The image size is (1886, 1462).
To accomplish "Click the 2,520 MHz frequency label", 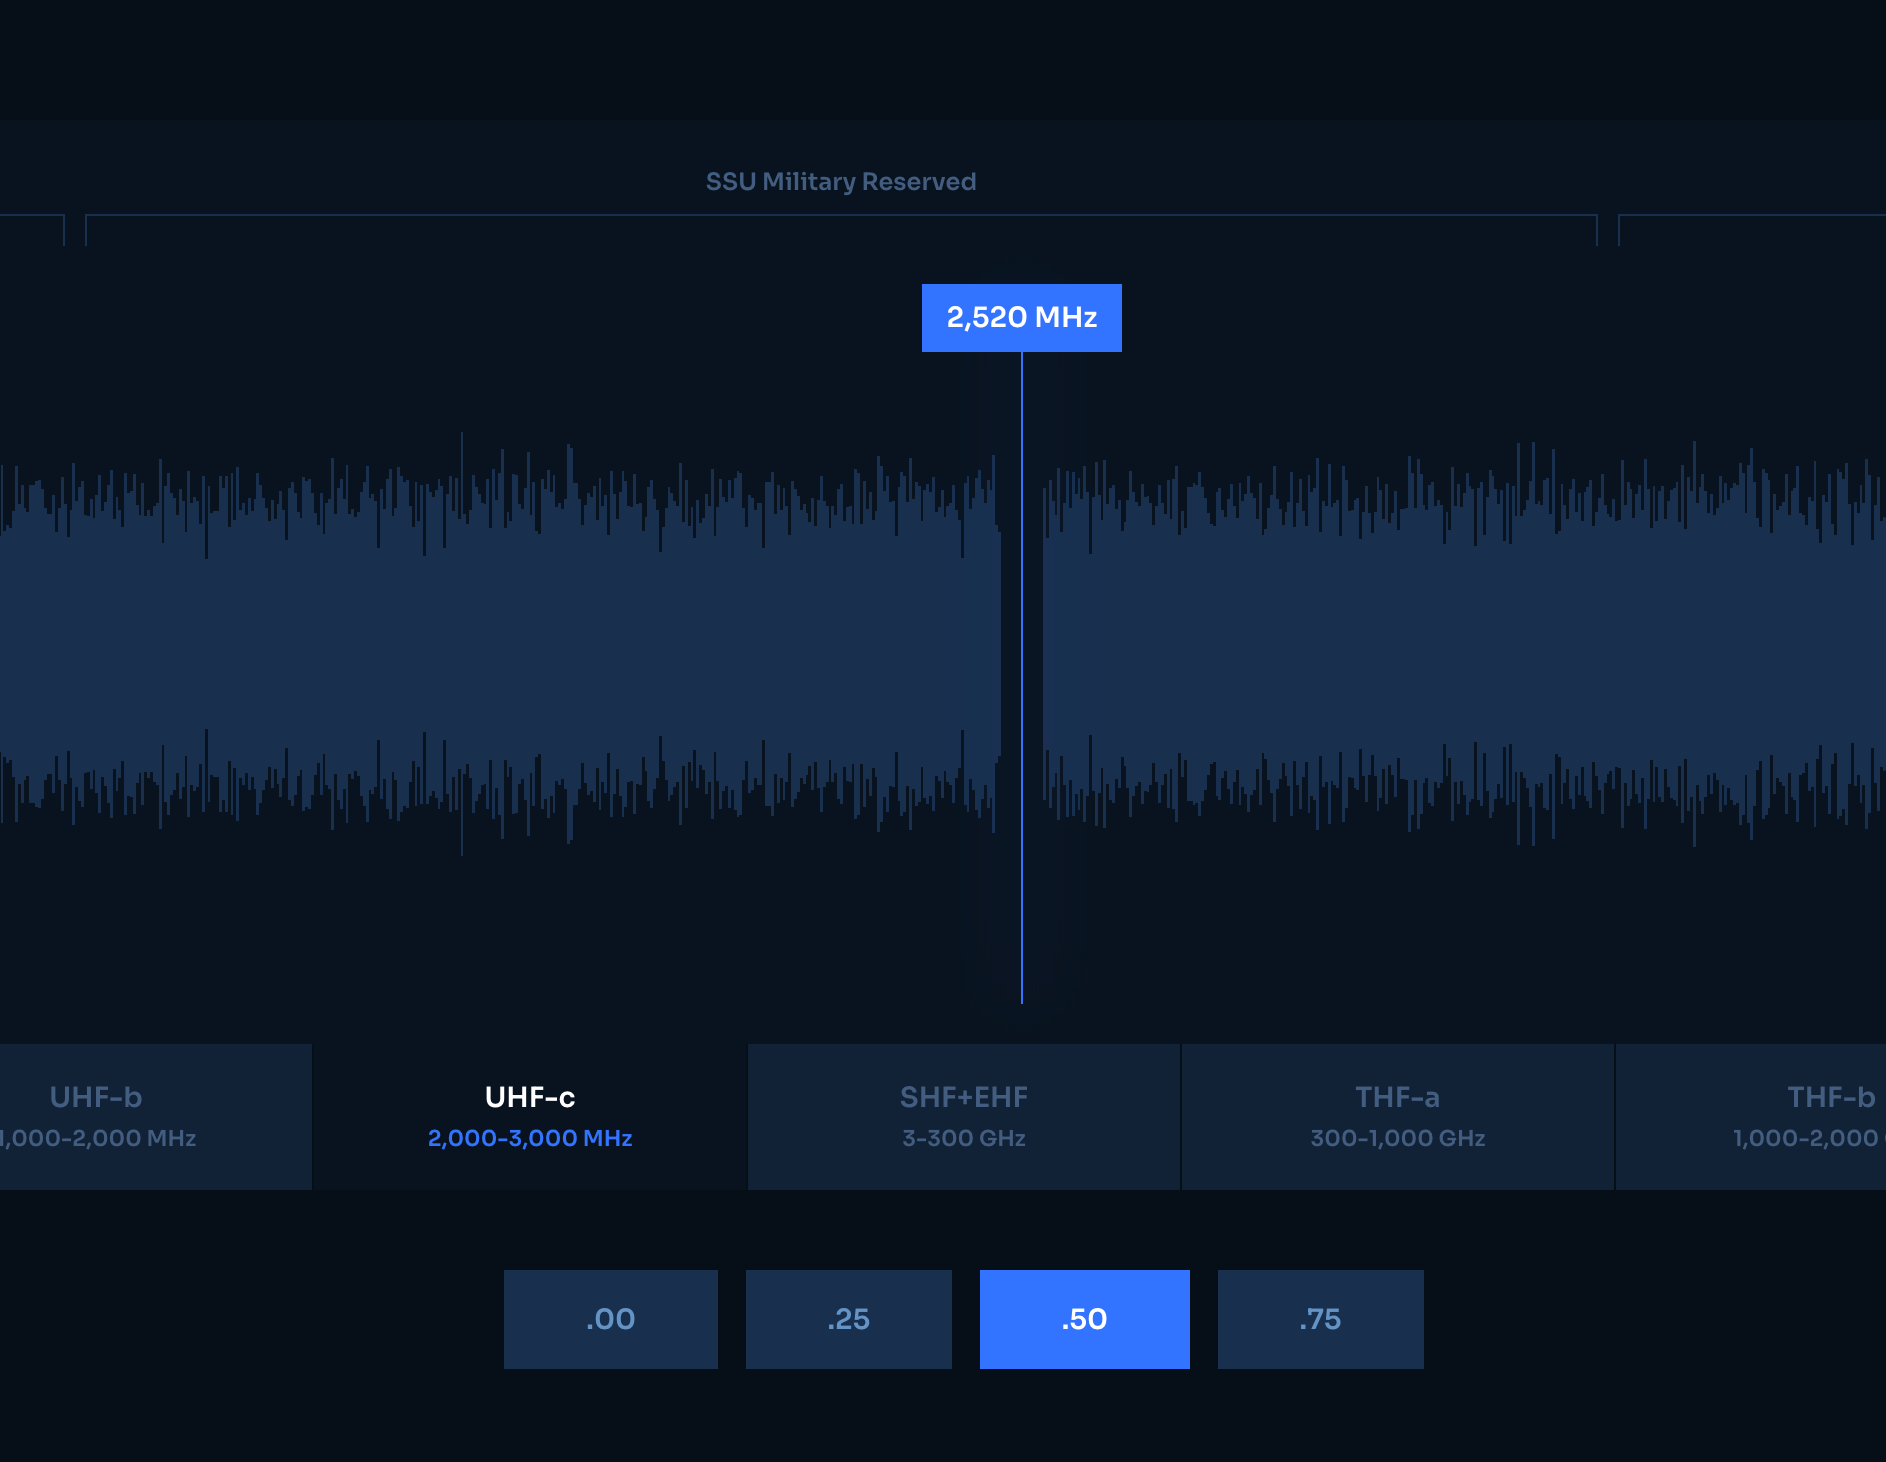I will pyautogui.click(x=1021, y=317).
